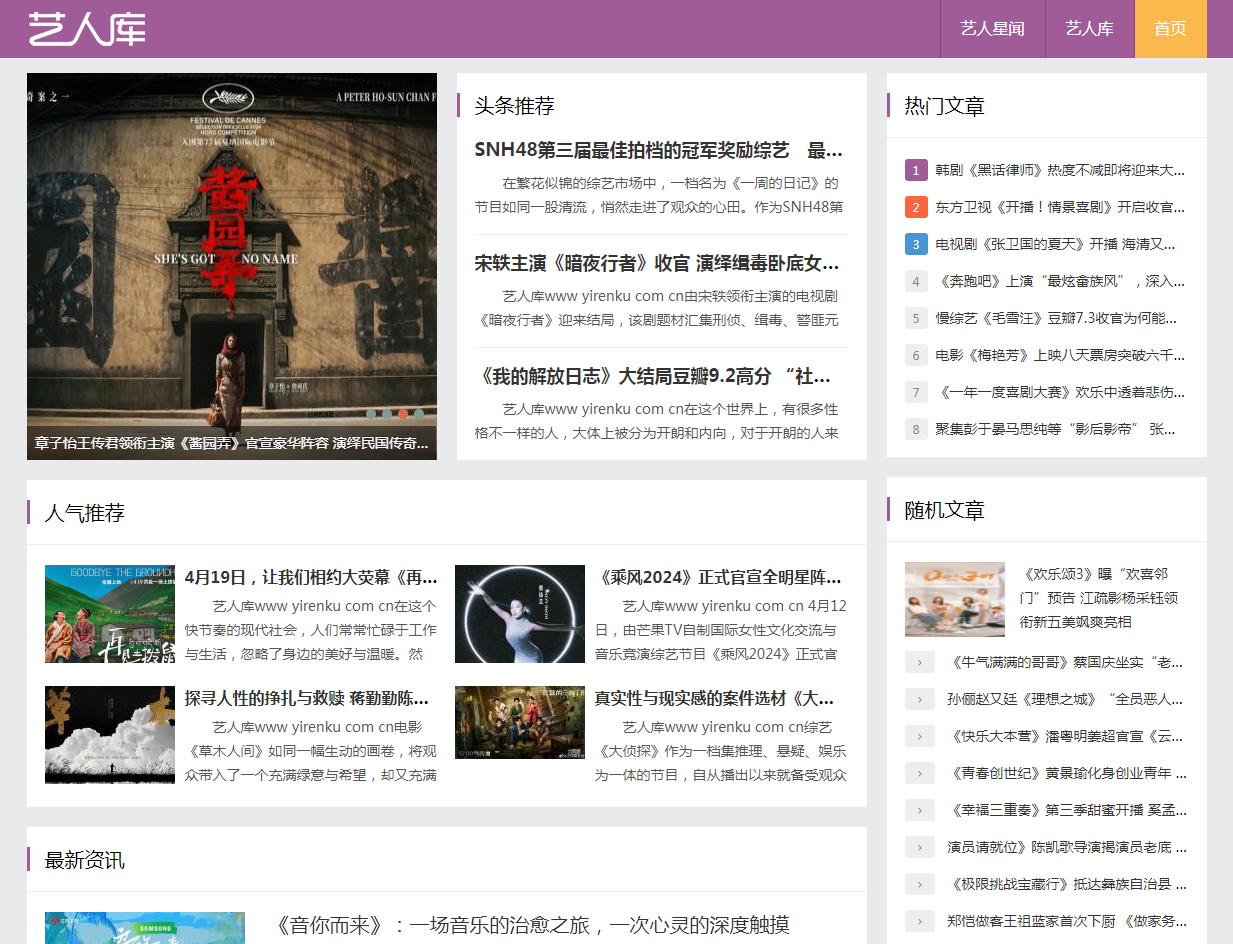Open headline 宋轶主演《暗夜行者》收官
Viewport: 1233px width, 944px height.
(657, 264)
